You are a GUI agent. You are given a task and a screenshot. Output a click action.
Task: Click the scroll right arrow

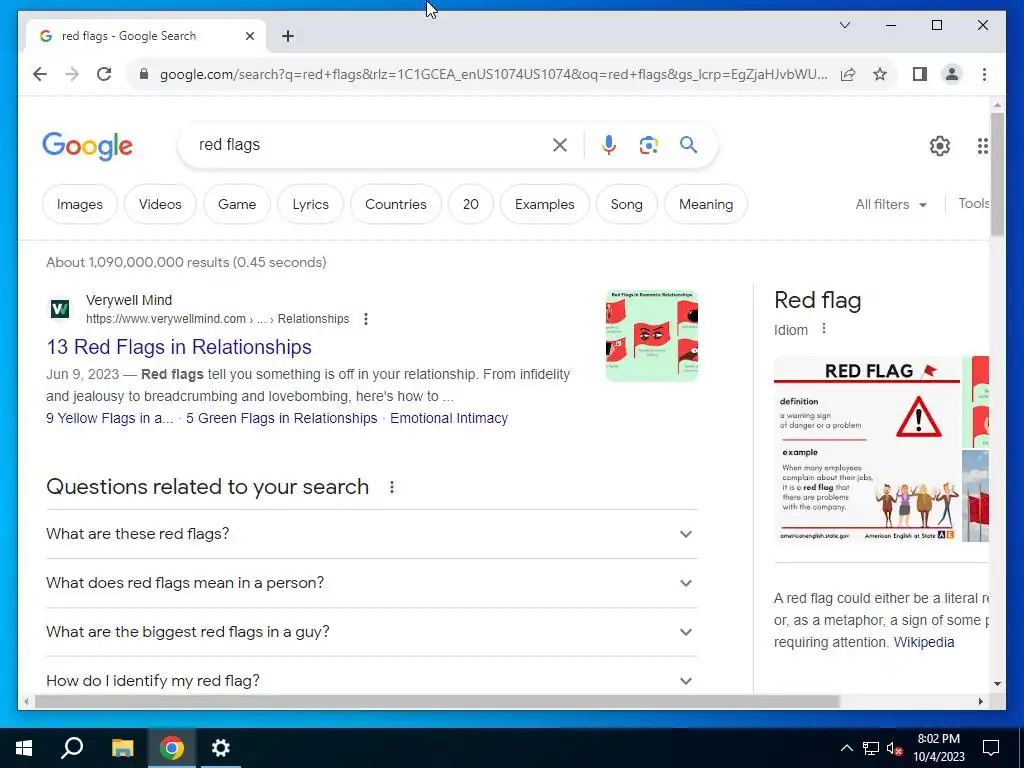[980, 701]
